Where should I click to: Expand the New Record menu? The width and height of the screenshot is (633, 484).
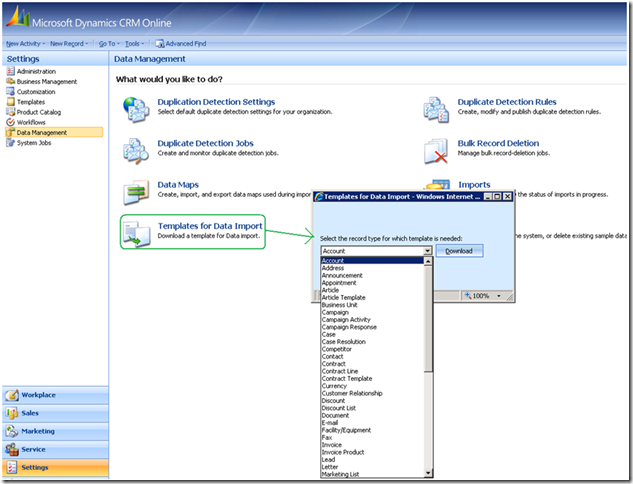pyautogui.click(x=70, y=44)
